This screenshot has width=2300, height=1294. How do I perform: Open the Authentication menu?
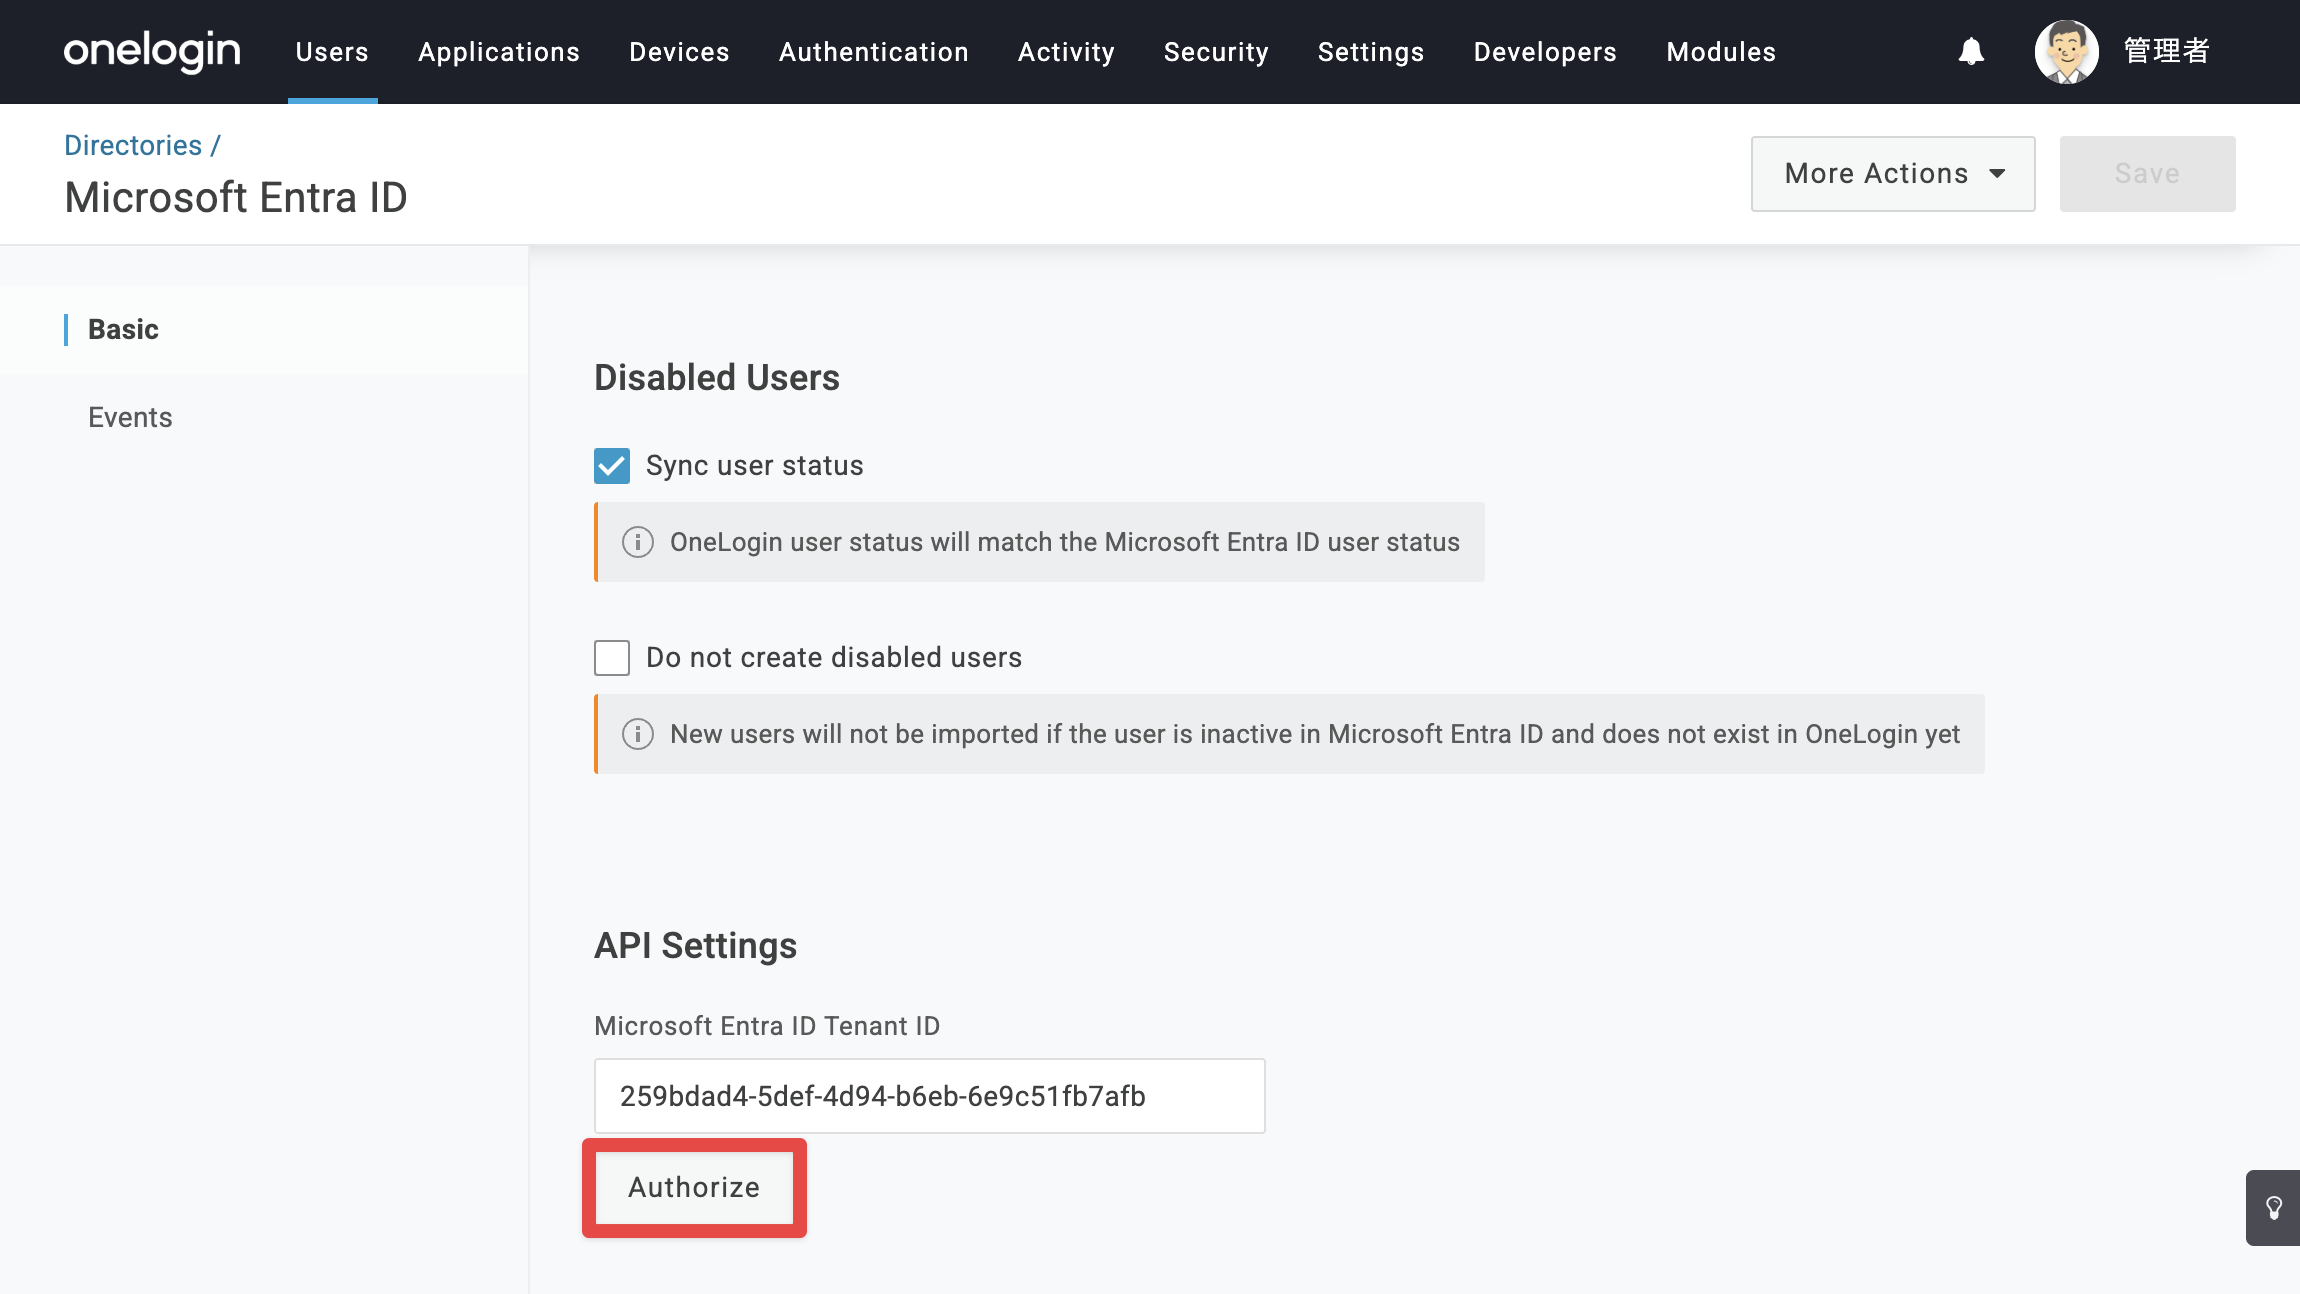click(874, 52)
